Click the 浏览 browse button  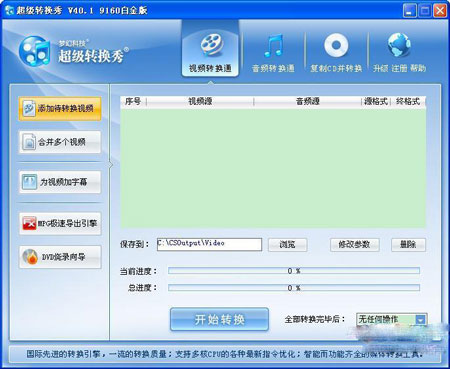(x=287, y=245)
